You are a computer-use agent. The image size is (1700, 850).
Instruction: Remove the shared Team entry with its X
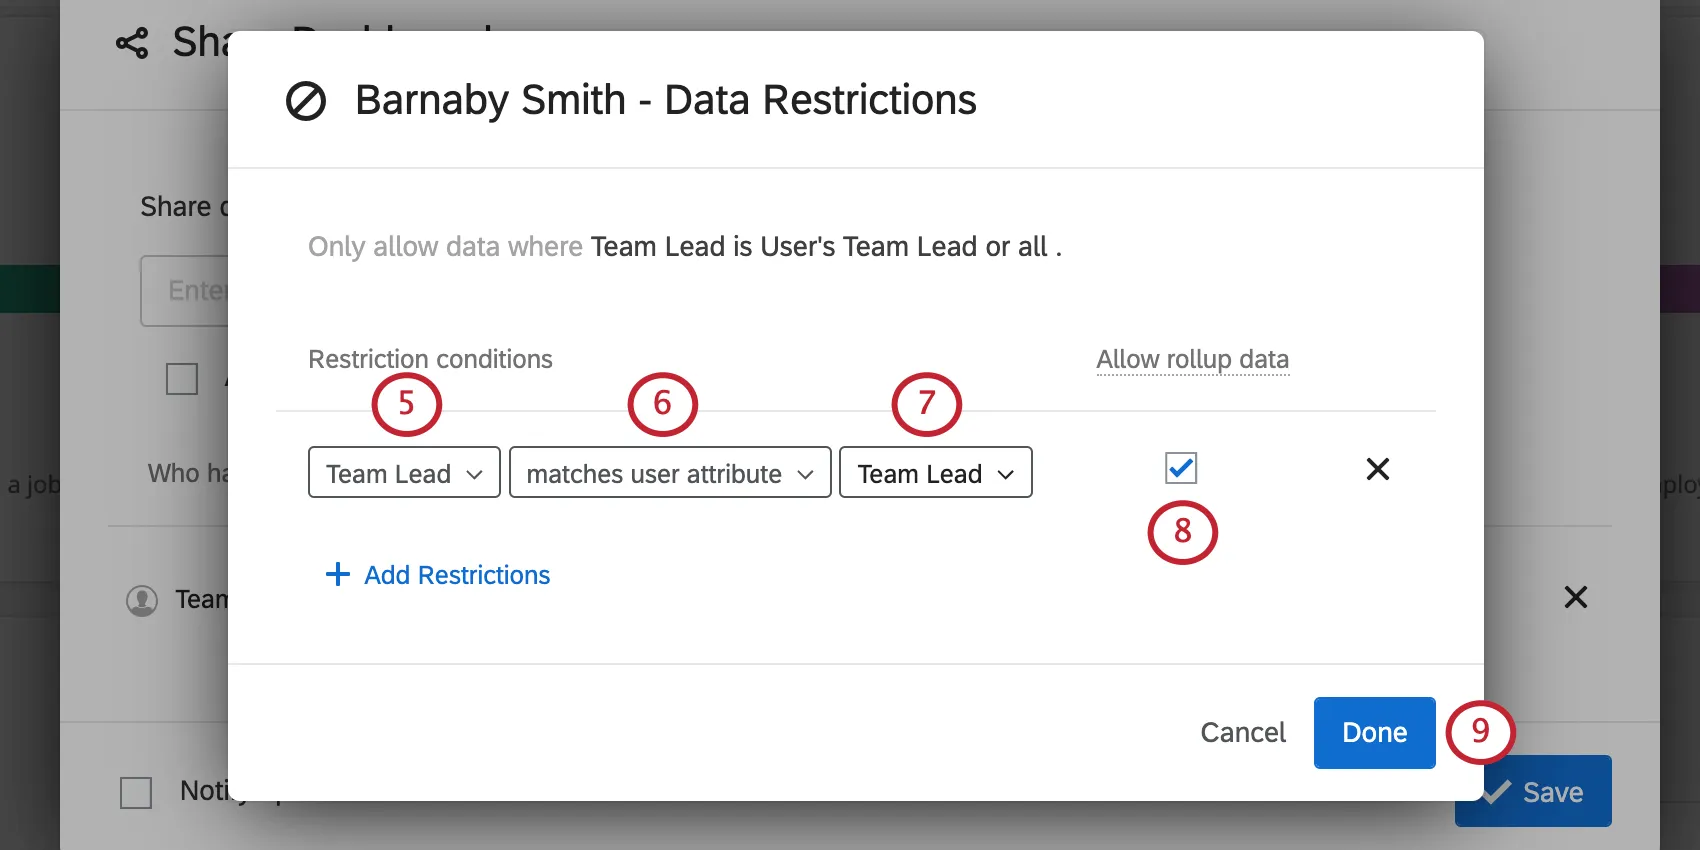tap(1575, 598)
